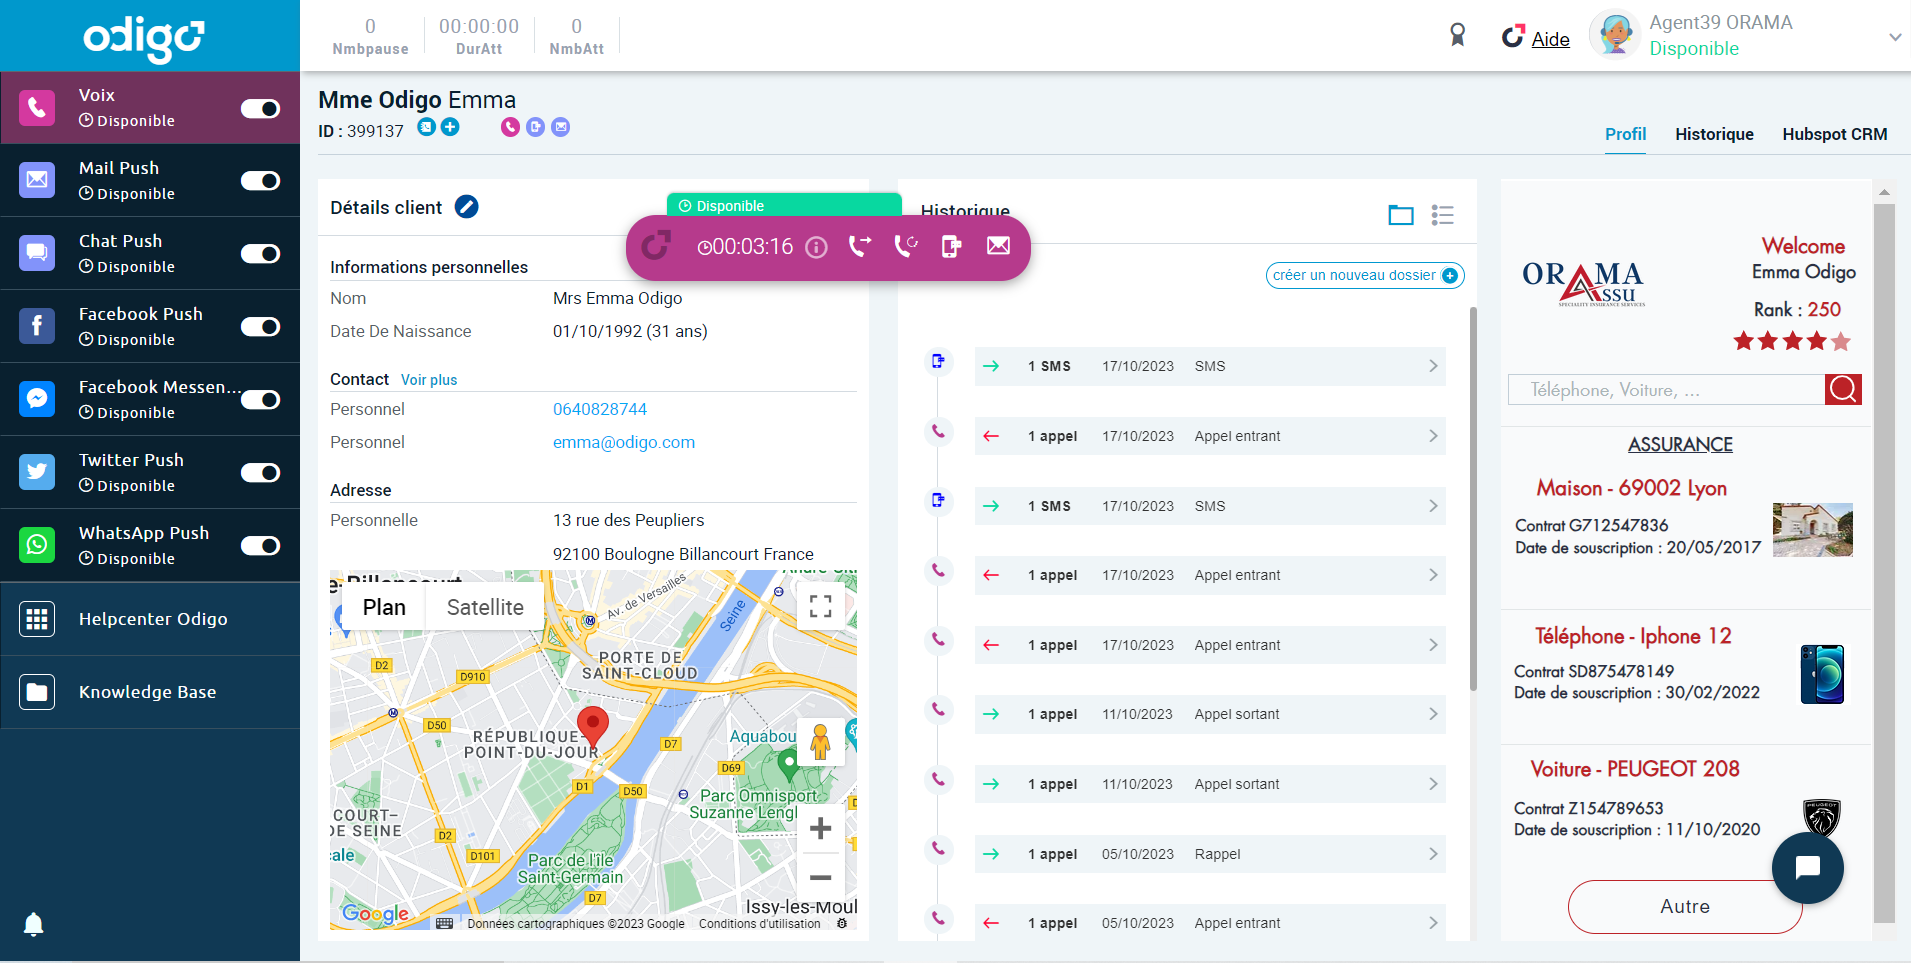Click créer un nouveau dossier button
This screenshot has height=963, width=1911.
[x=1364, y=275]
